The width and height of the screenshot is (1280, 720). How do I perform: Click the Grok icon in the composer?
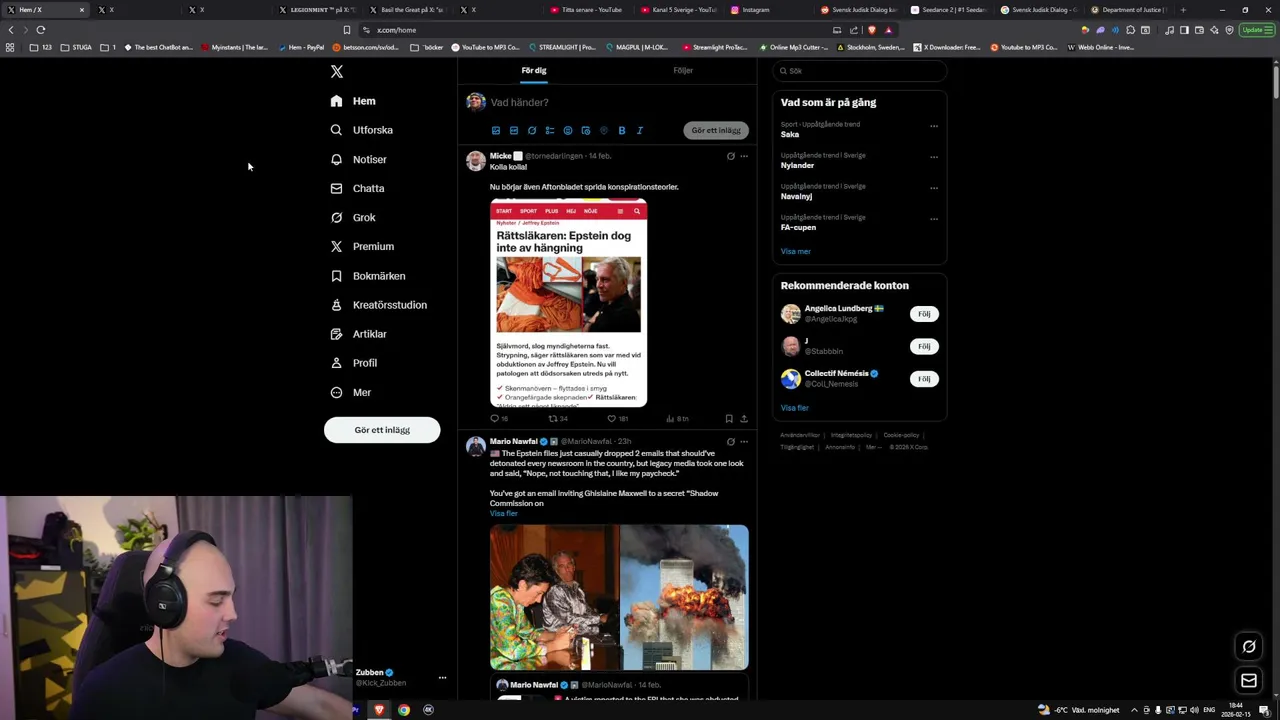coord(531,130)
